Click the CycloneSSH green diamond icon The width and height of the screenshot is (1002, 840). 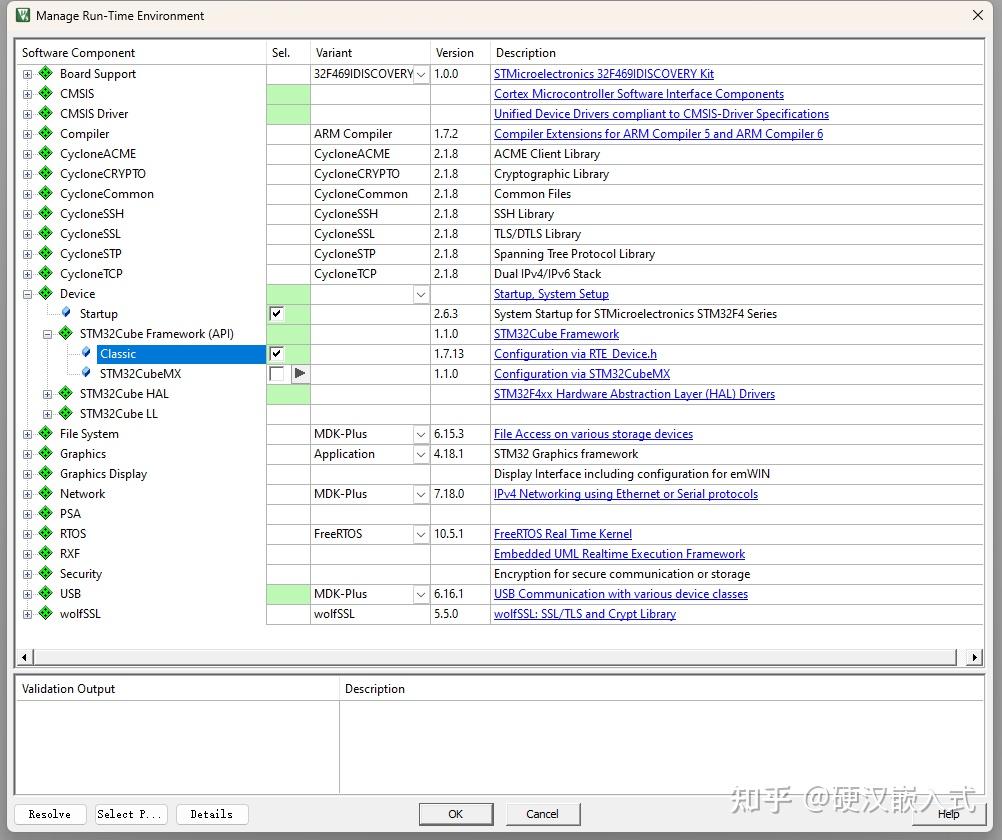pyautogui.click(x=45, y=213)
